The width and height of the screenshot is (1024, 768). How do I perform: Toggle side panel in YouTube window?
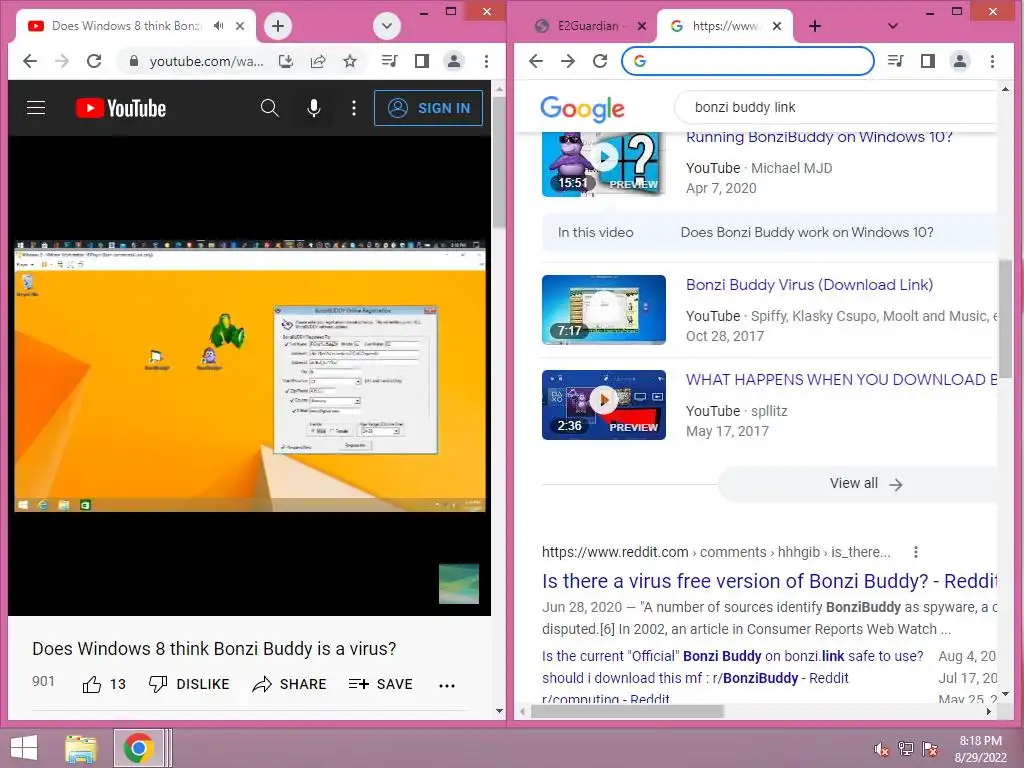coord(422,61)
